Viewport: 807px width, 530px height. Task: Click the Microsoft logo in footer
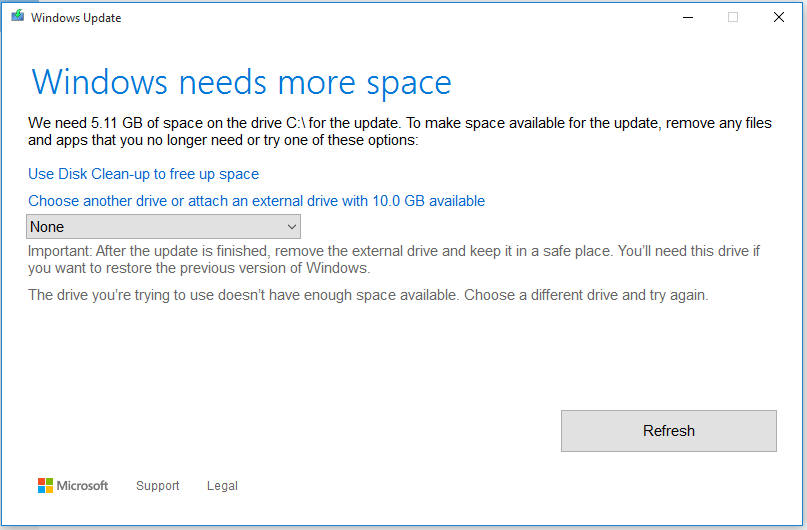click(x=45, y=485)
